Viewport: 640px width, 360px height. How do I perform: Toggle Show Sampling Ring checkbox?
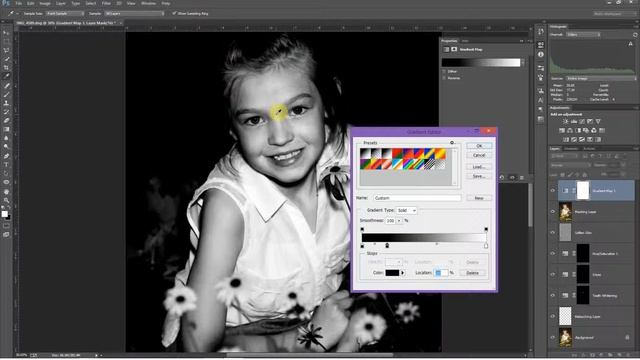174,13
